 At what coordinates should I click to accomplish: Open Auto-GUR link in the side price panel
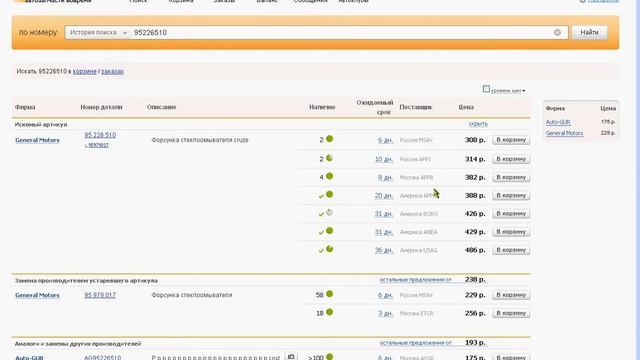click(558, 122)
